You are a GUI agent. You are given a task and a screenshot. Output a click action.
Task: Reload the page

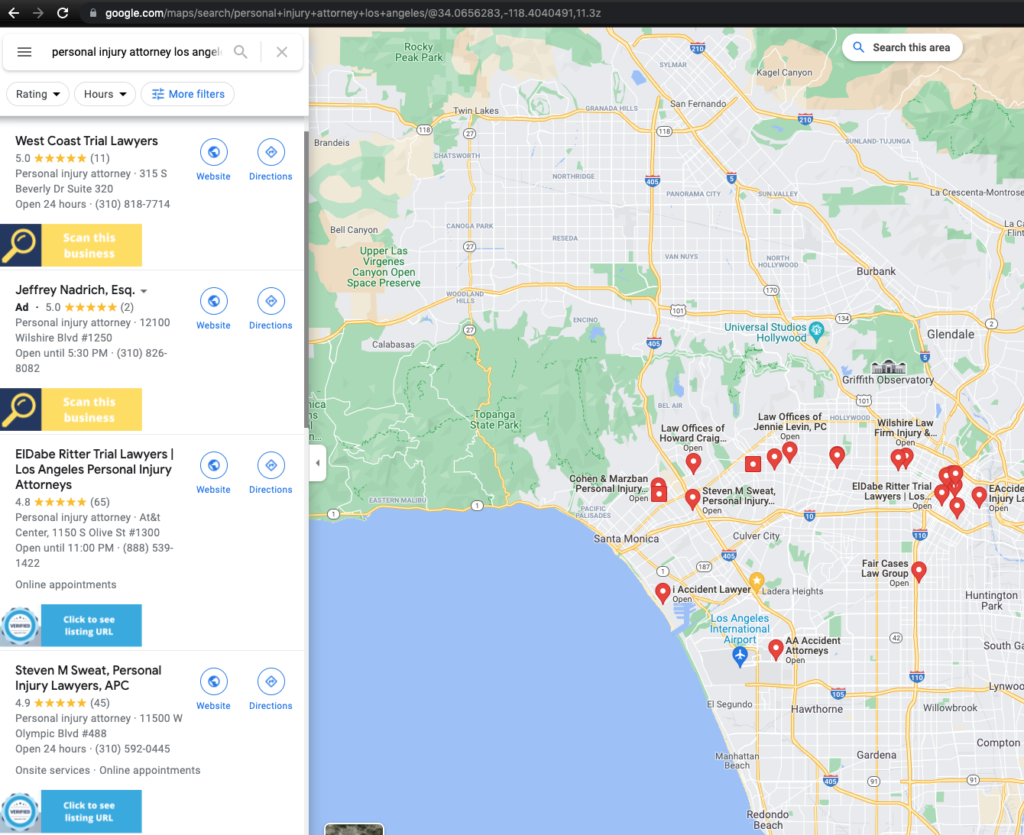pyautogui.click(x=63, y=12)
